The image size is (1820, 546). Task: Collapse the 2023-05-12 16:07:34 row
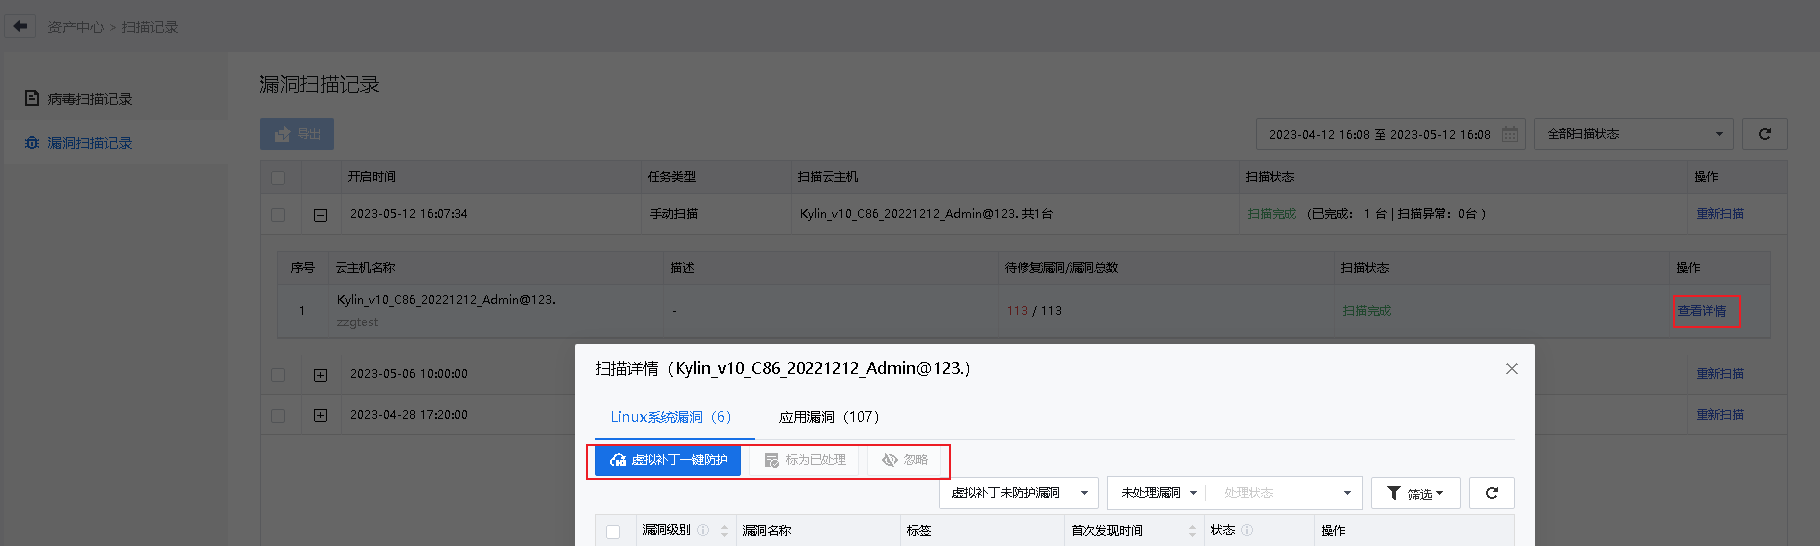(320, 214)
